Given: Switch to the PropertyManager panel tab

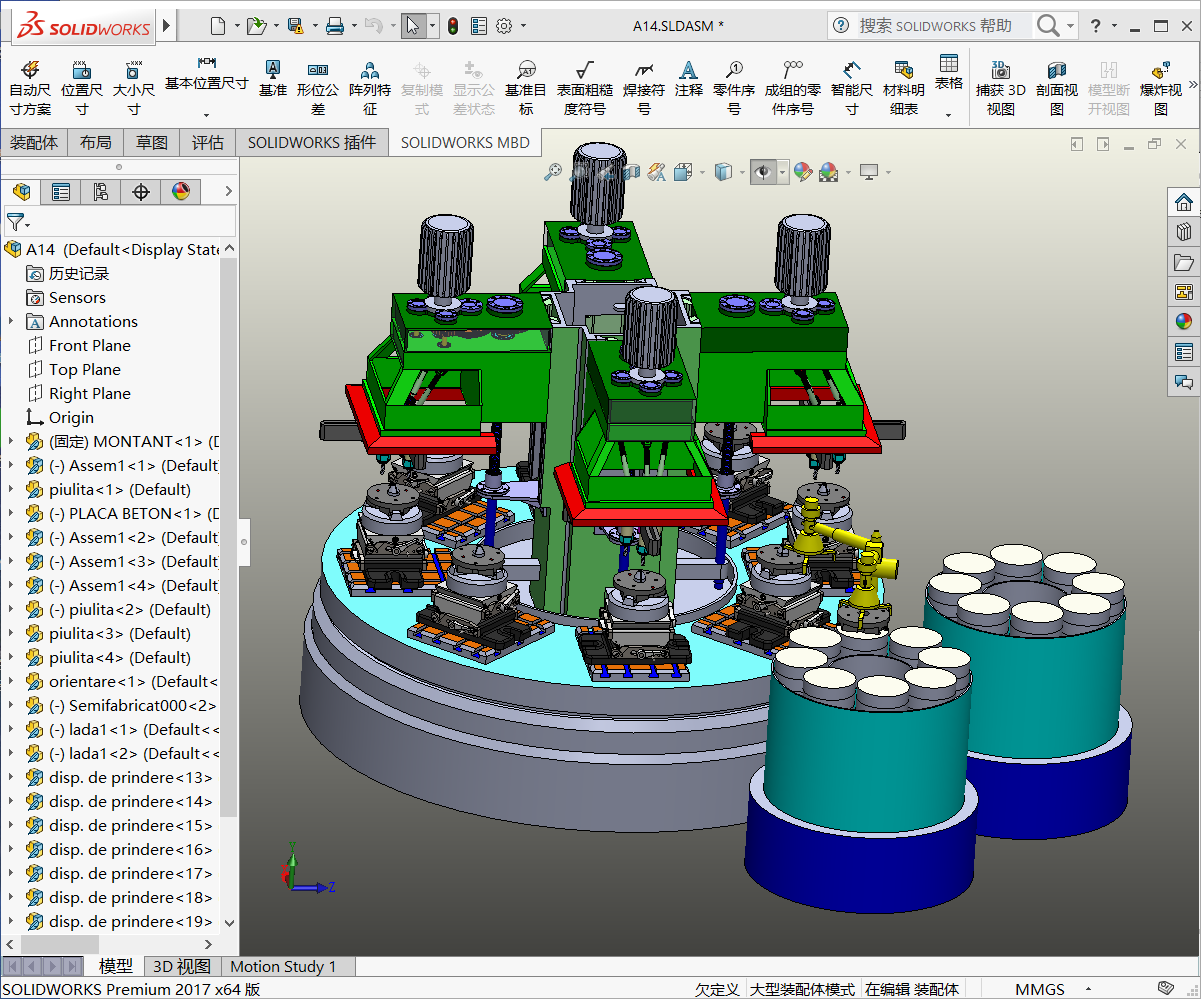Looking at the screenshot, I should point(61,191).
